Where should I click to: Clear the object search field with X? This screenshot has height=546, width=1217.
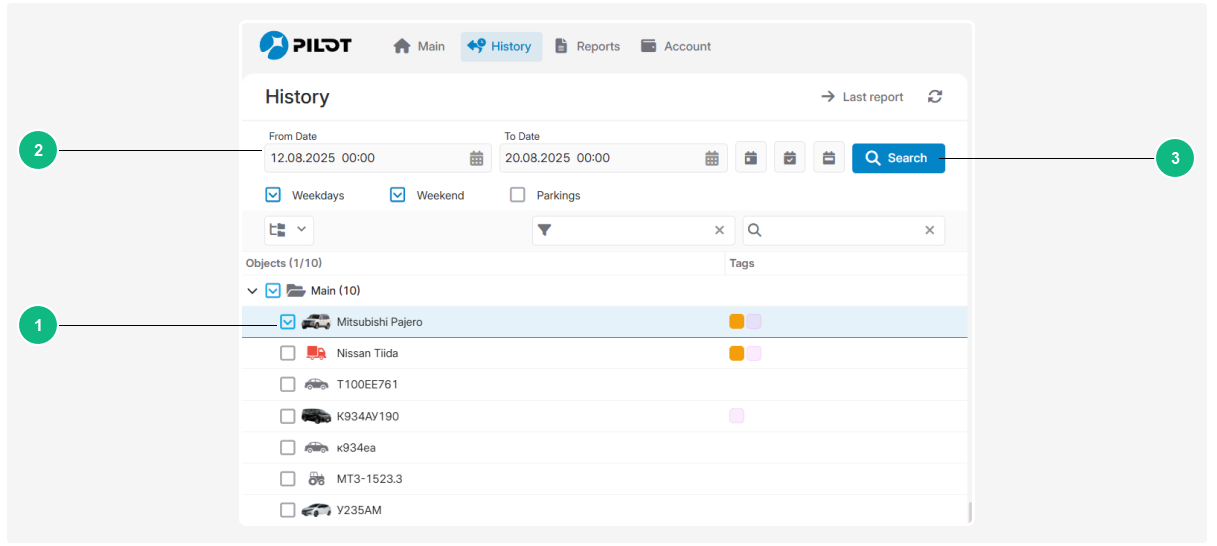[x=929, y=230]
